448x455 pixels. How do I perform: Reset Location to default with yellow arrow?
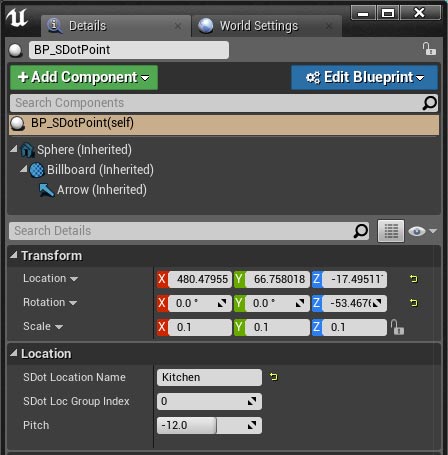[x=414, y=279]
